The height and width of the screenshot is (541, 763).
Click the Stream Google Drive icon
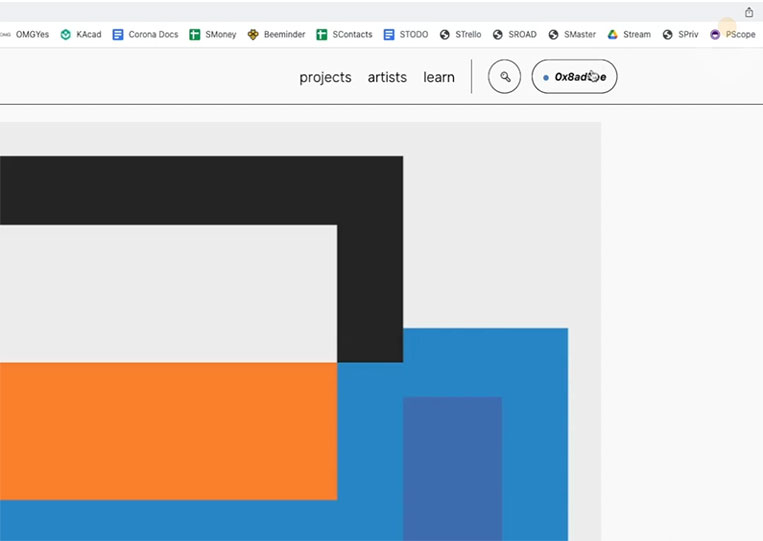tap(613, 35)
